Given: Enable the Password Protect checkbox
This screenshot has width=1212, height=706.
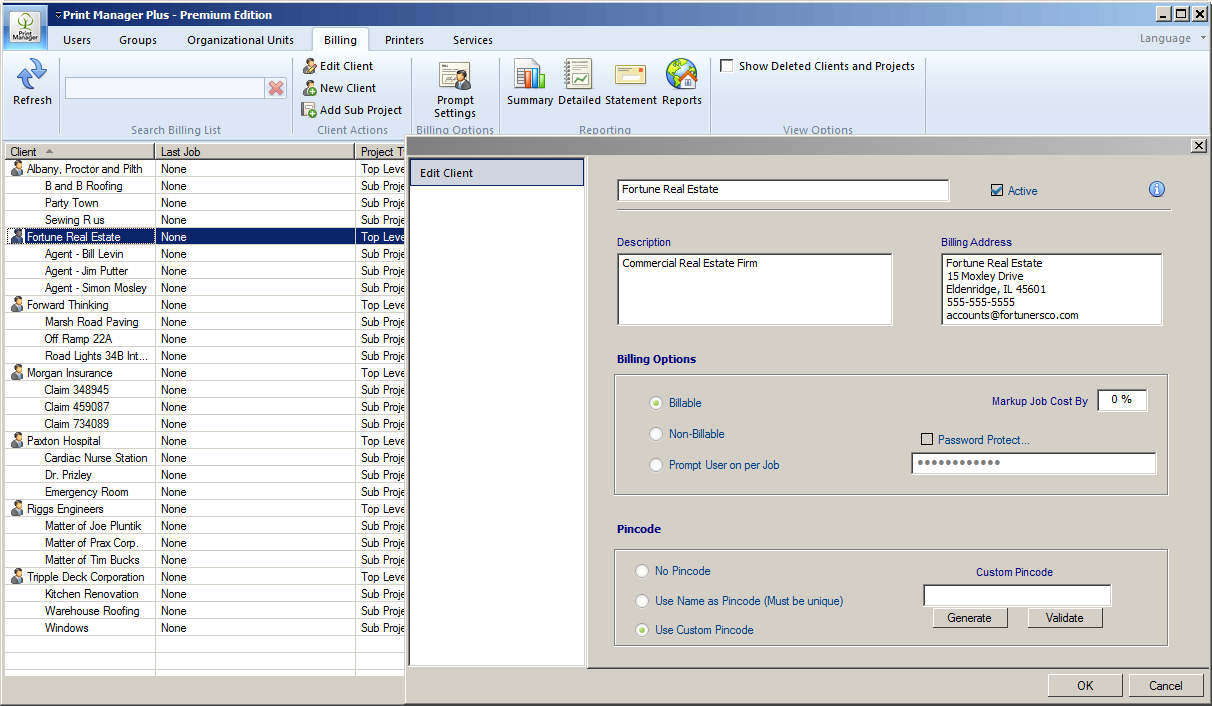Looking at the screenshot, I should tap(927, 439).
